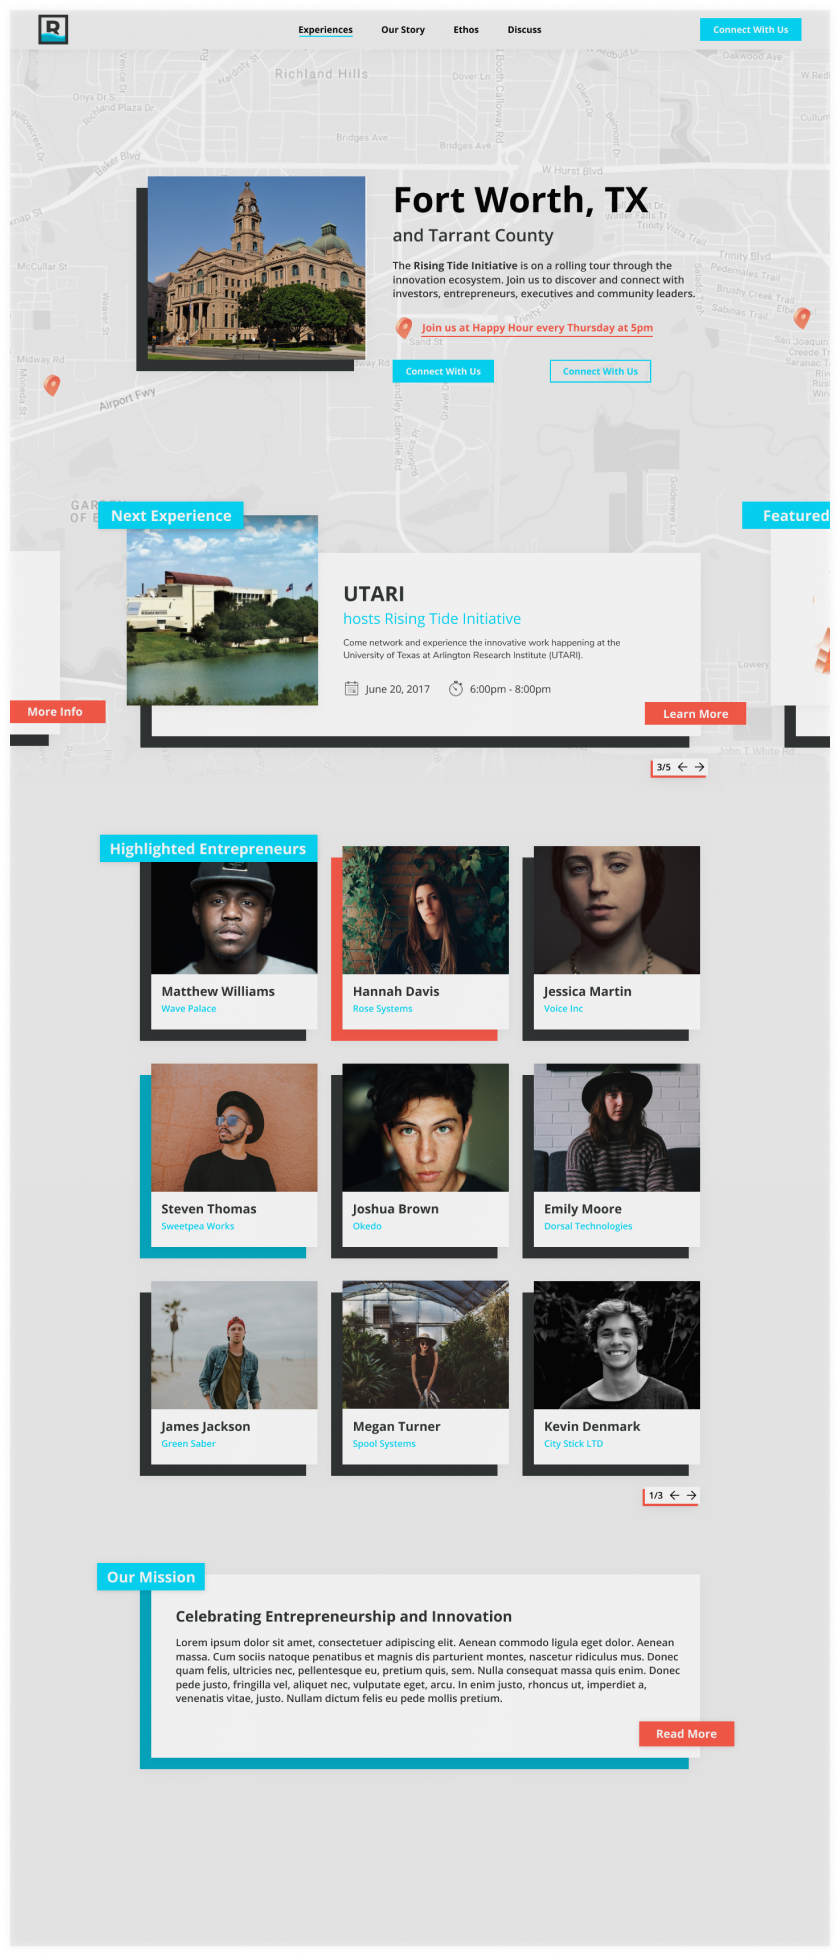The image size is (840, 1957).
Task: Click the outlined Connect With Us button
Action: point(600,371)
